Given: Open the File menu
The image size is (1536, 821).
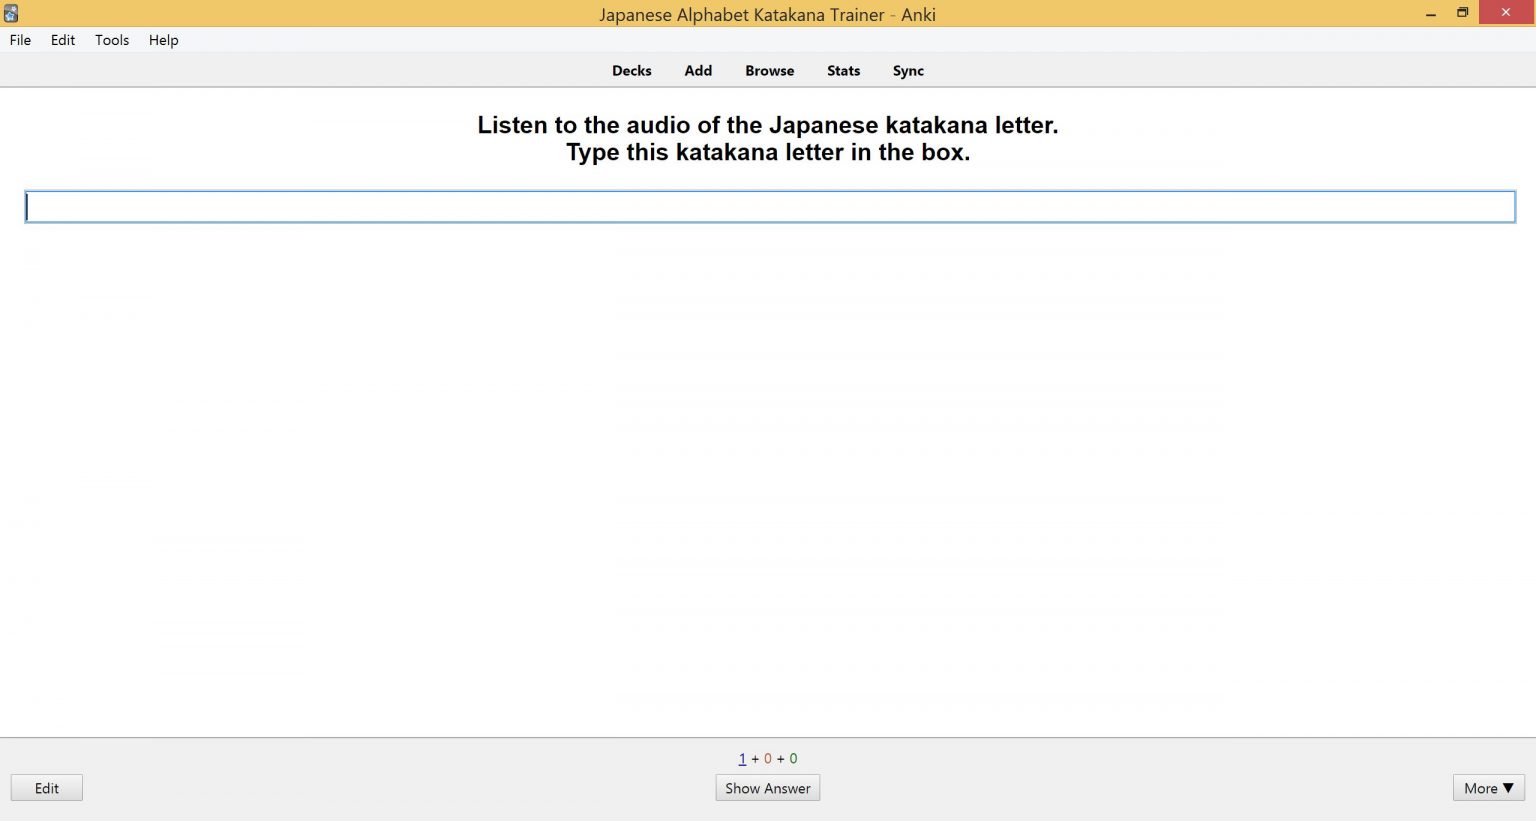Looking at the screenshot, I should point(19,40).
